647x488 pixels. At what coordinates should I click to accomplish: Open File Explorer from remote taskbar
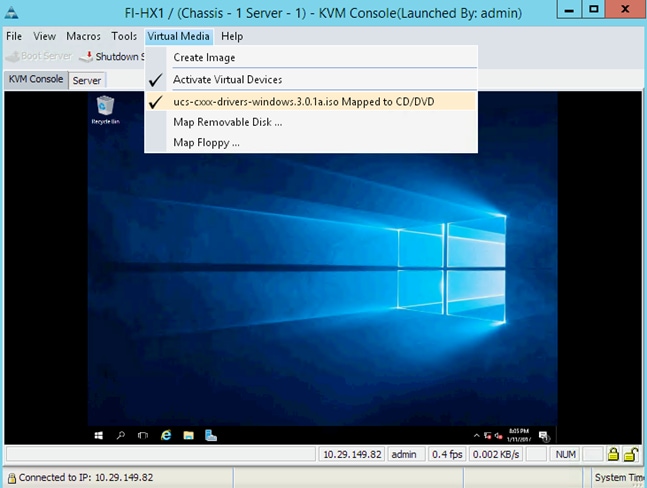189,436
